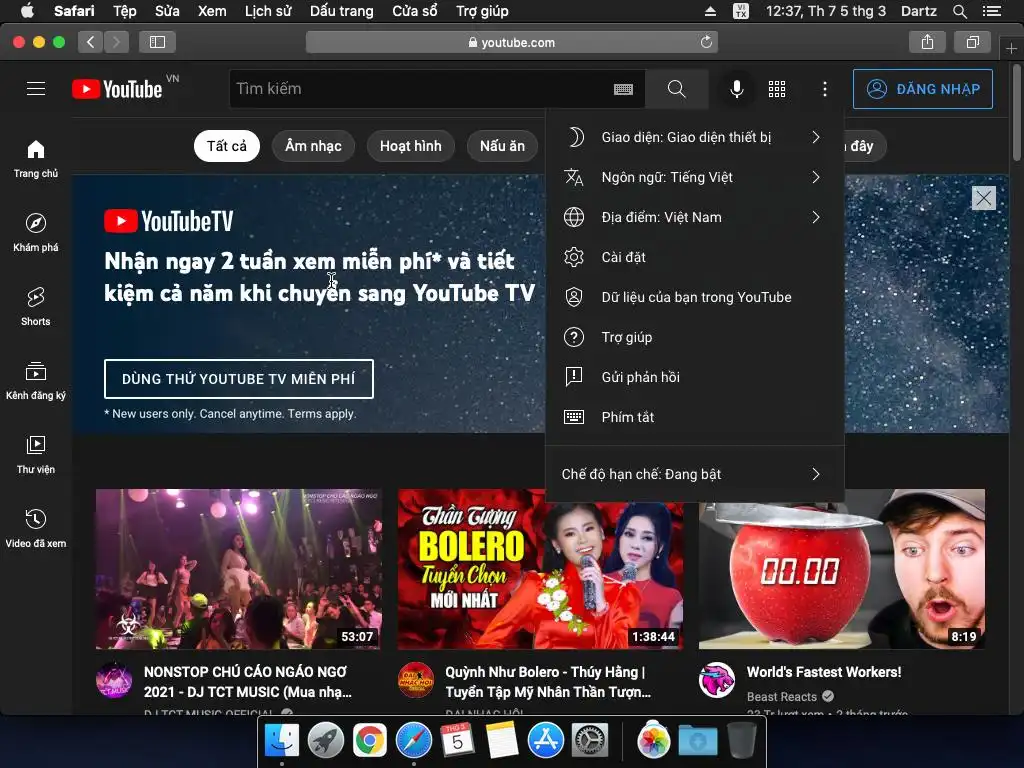Open Launchpad from the Dock
The image size is (1024, 768).
325,741
